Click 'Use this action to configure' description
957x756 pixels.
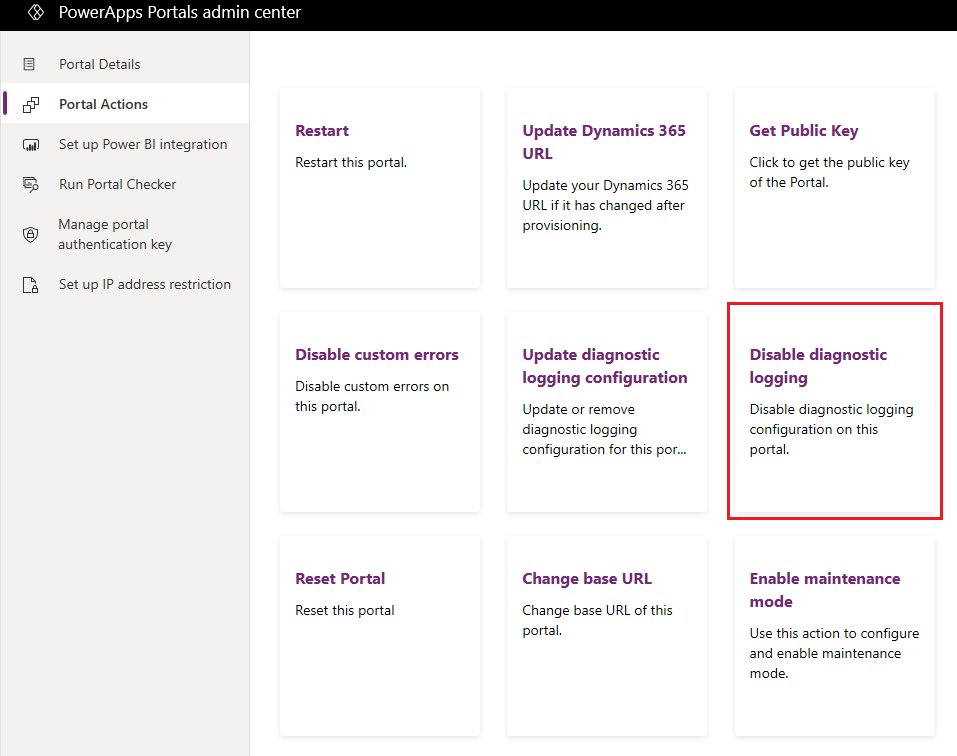point(834,653)
